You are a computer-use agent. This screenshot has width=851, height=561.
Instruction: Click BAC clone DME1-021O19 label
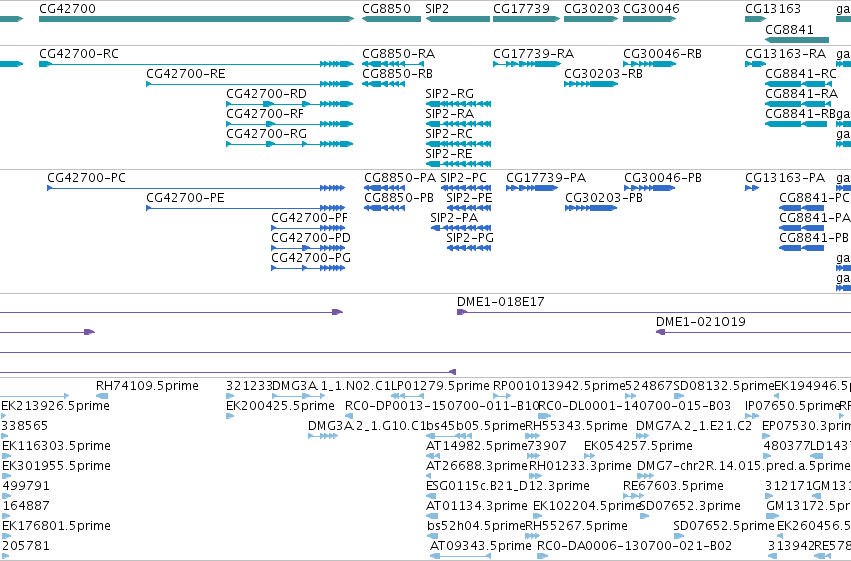click(701, 322)
